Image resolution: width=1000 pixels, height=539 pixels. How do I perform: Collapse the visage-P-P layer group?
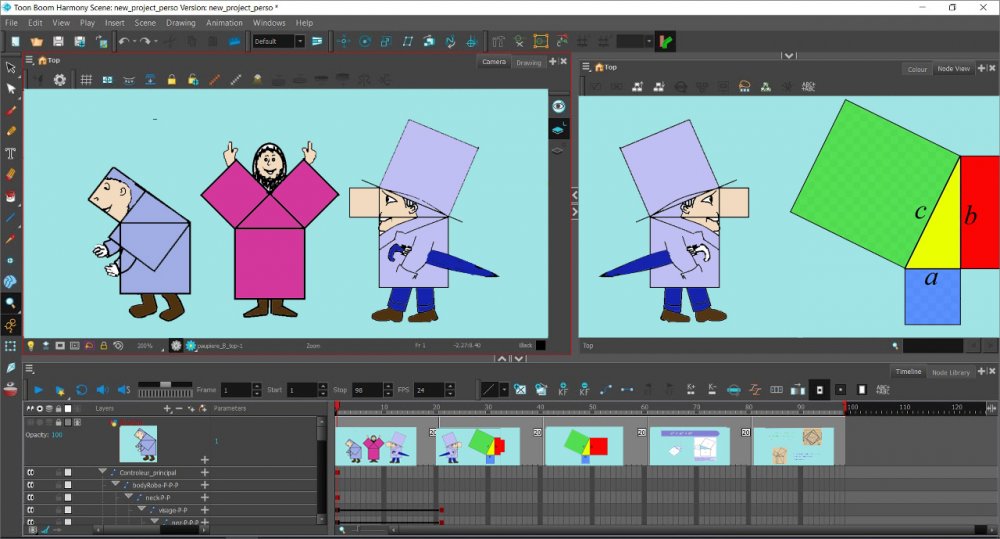point(142,510)
